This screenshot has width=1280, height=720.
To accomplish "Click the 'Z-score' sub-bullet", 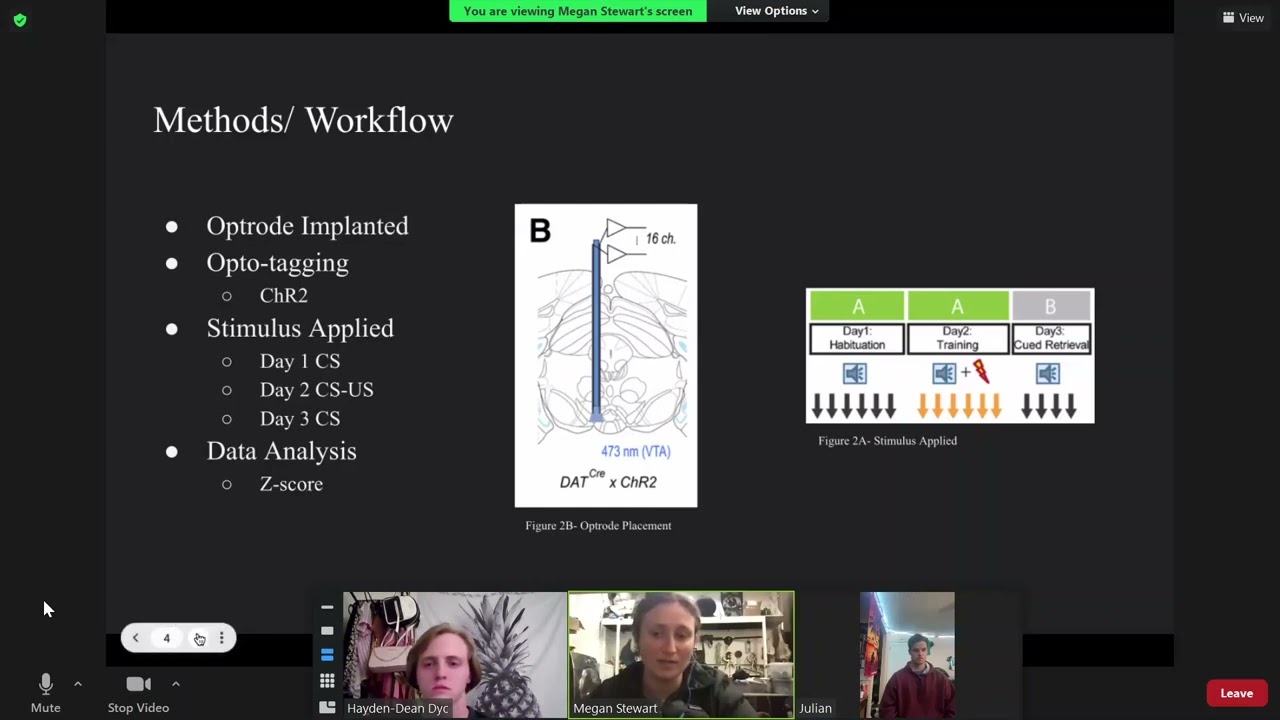I will 291,484.
